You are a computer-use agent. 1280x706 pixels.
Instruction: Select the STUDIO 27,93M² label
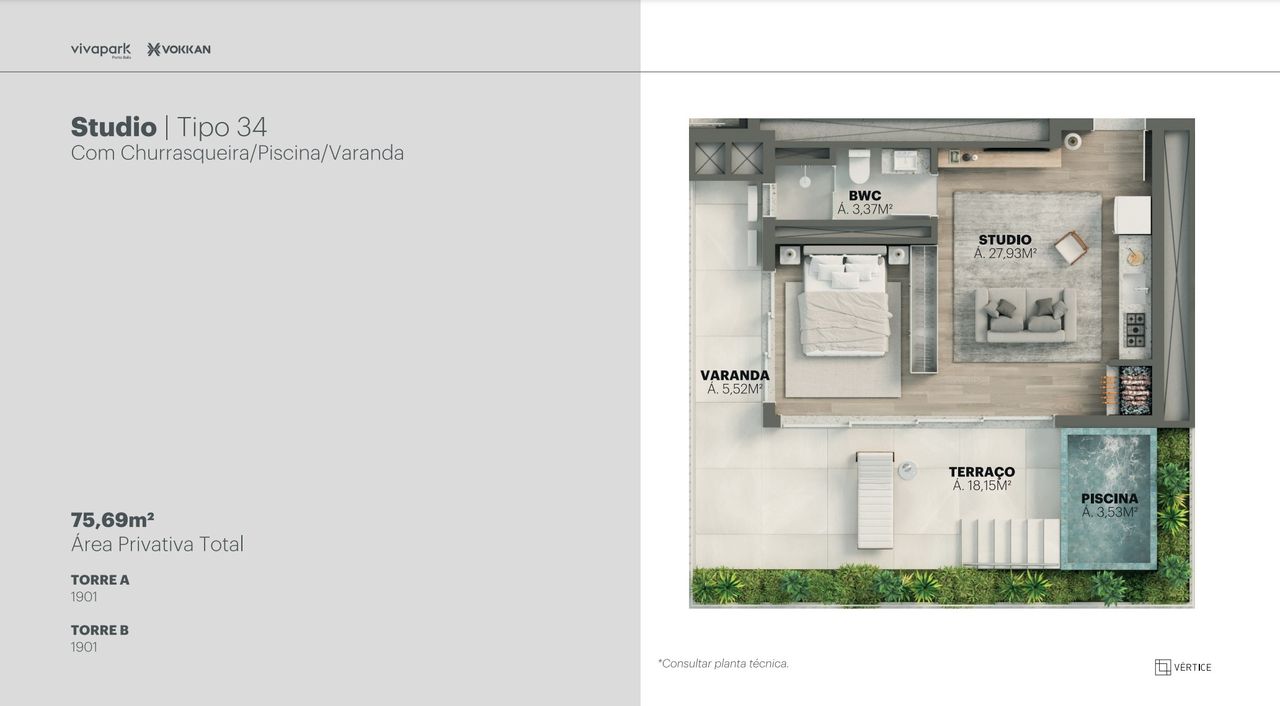pyautogui.click(x=1005, y=247)
